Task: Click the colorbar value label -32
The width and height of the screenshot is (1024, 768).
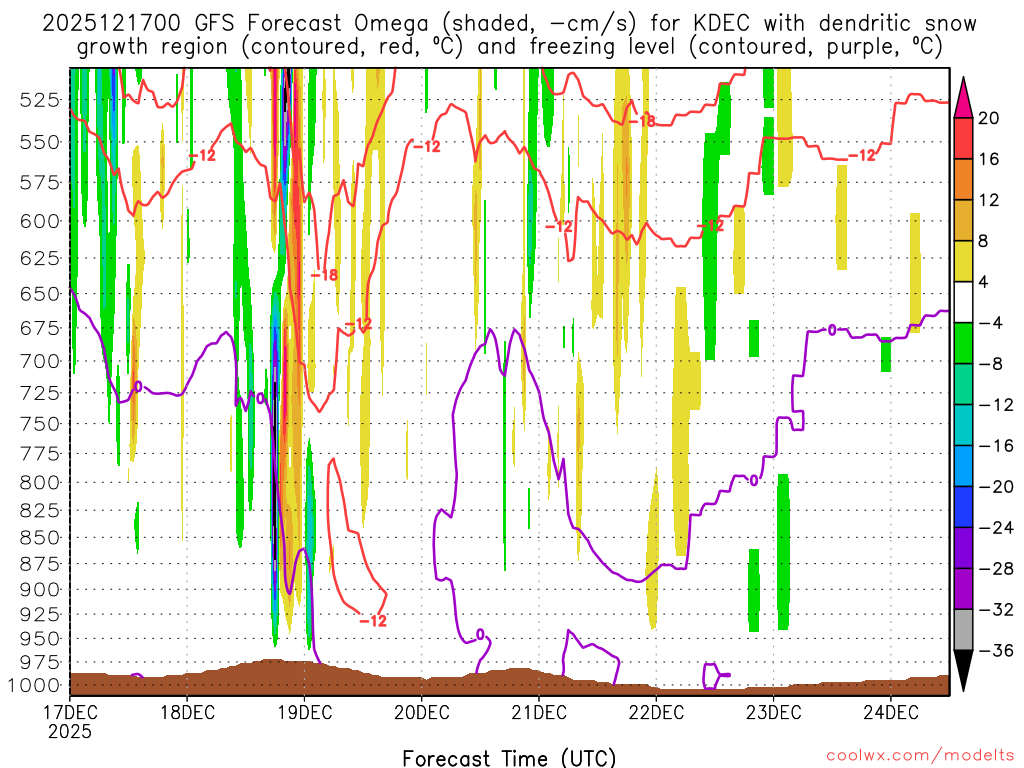Action: click(996, 609)
